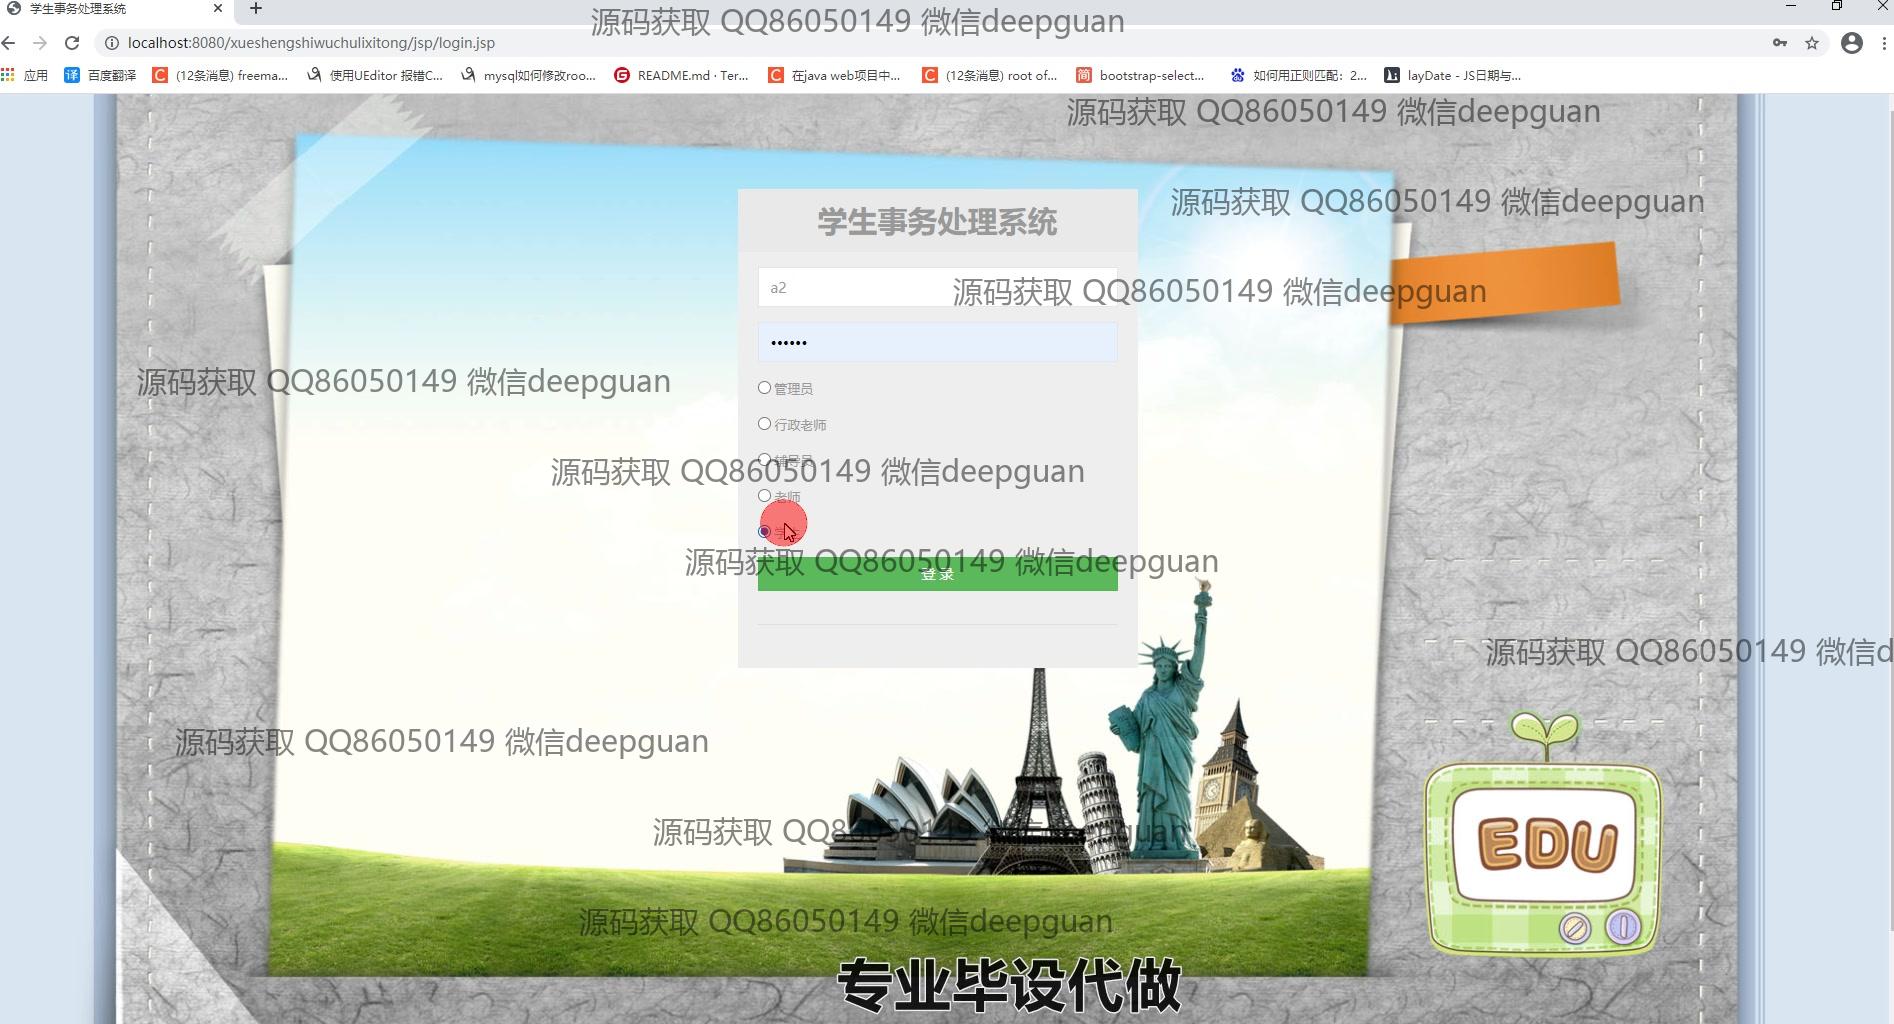Image resolution: width=1894 pixels, height=1024 pixels.
Task: Click the username field containing a2
Action: coord(850,288)
